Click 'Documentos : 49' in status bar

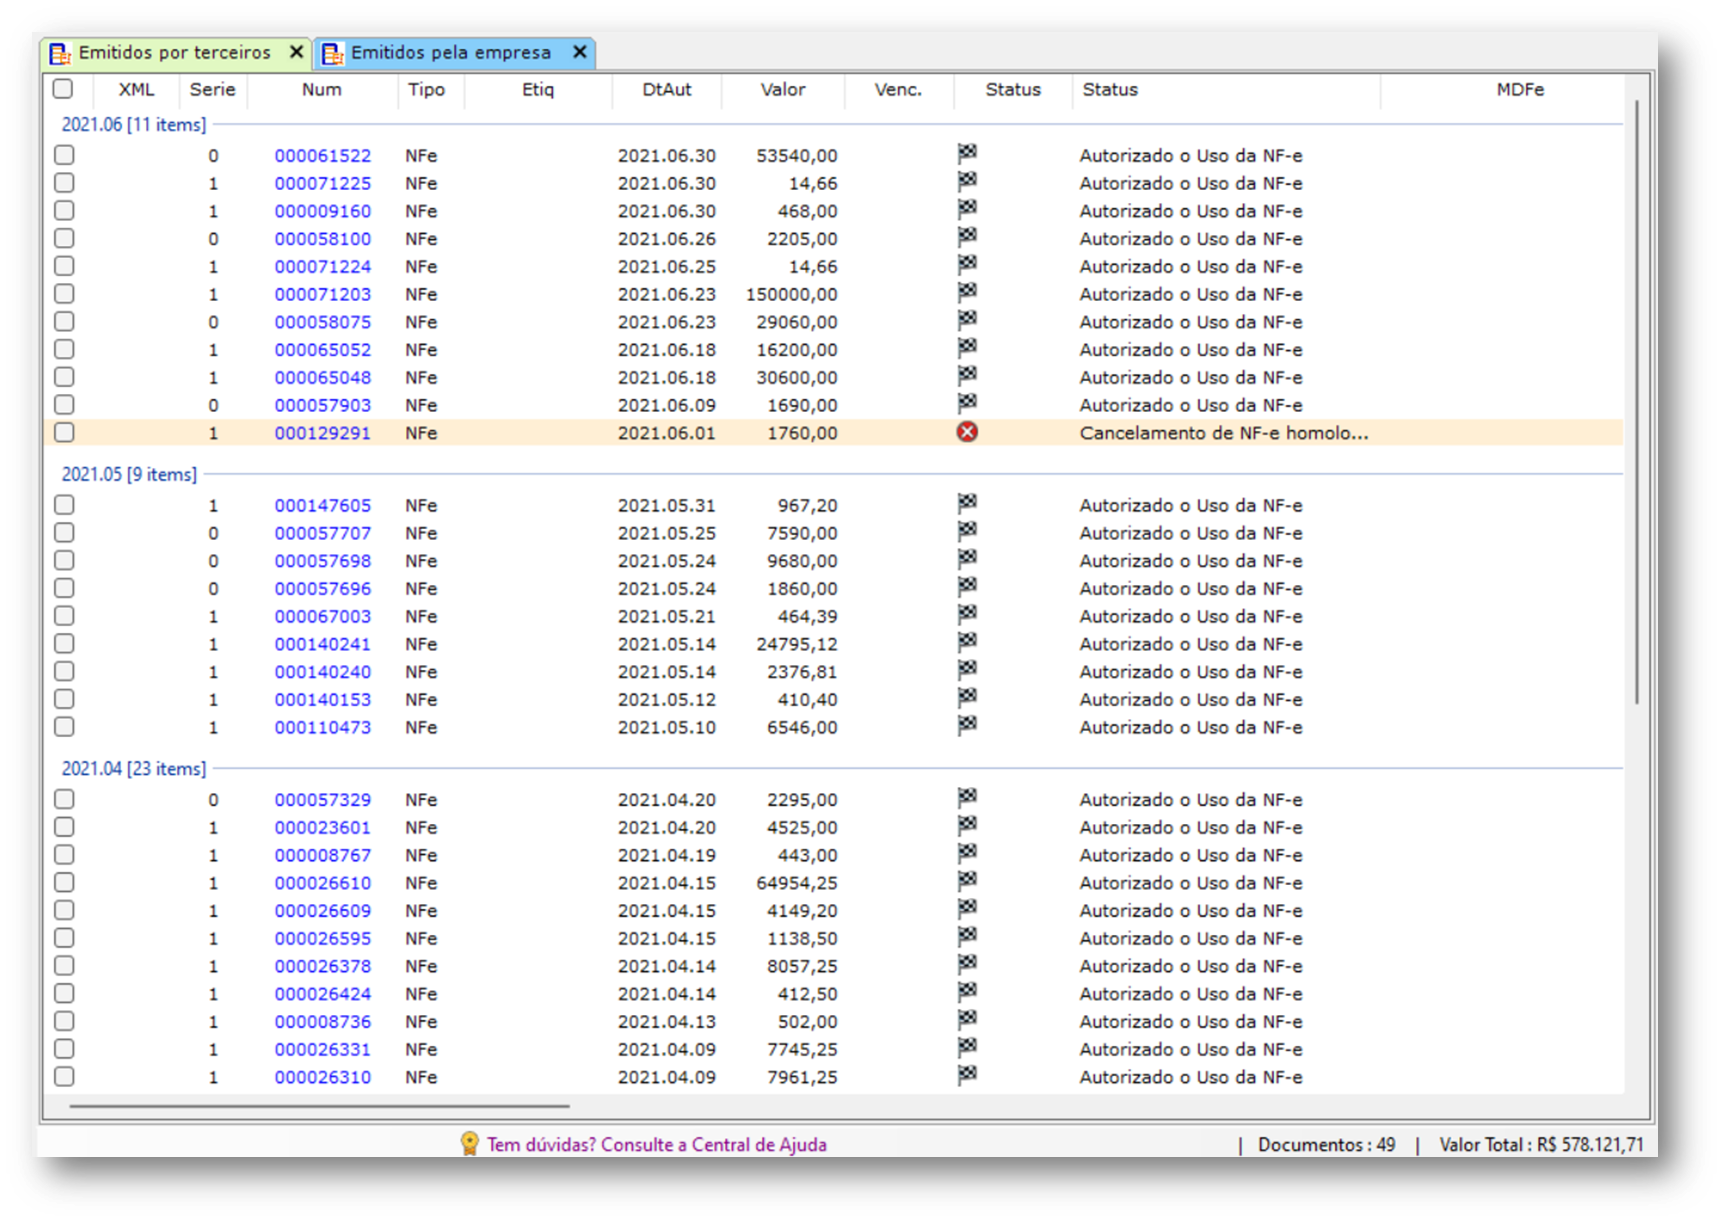point(1326,1144)
